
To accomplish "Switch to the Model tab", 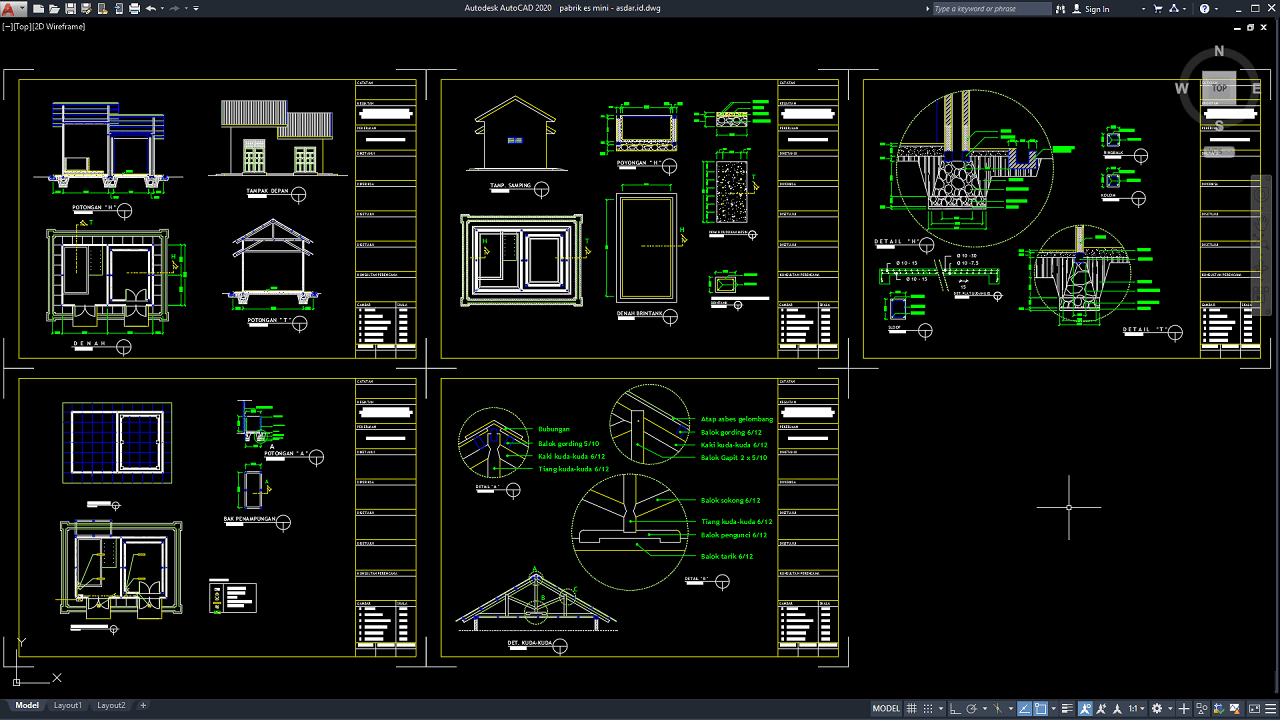I will pos(27,706).
